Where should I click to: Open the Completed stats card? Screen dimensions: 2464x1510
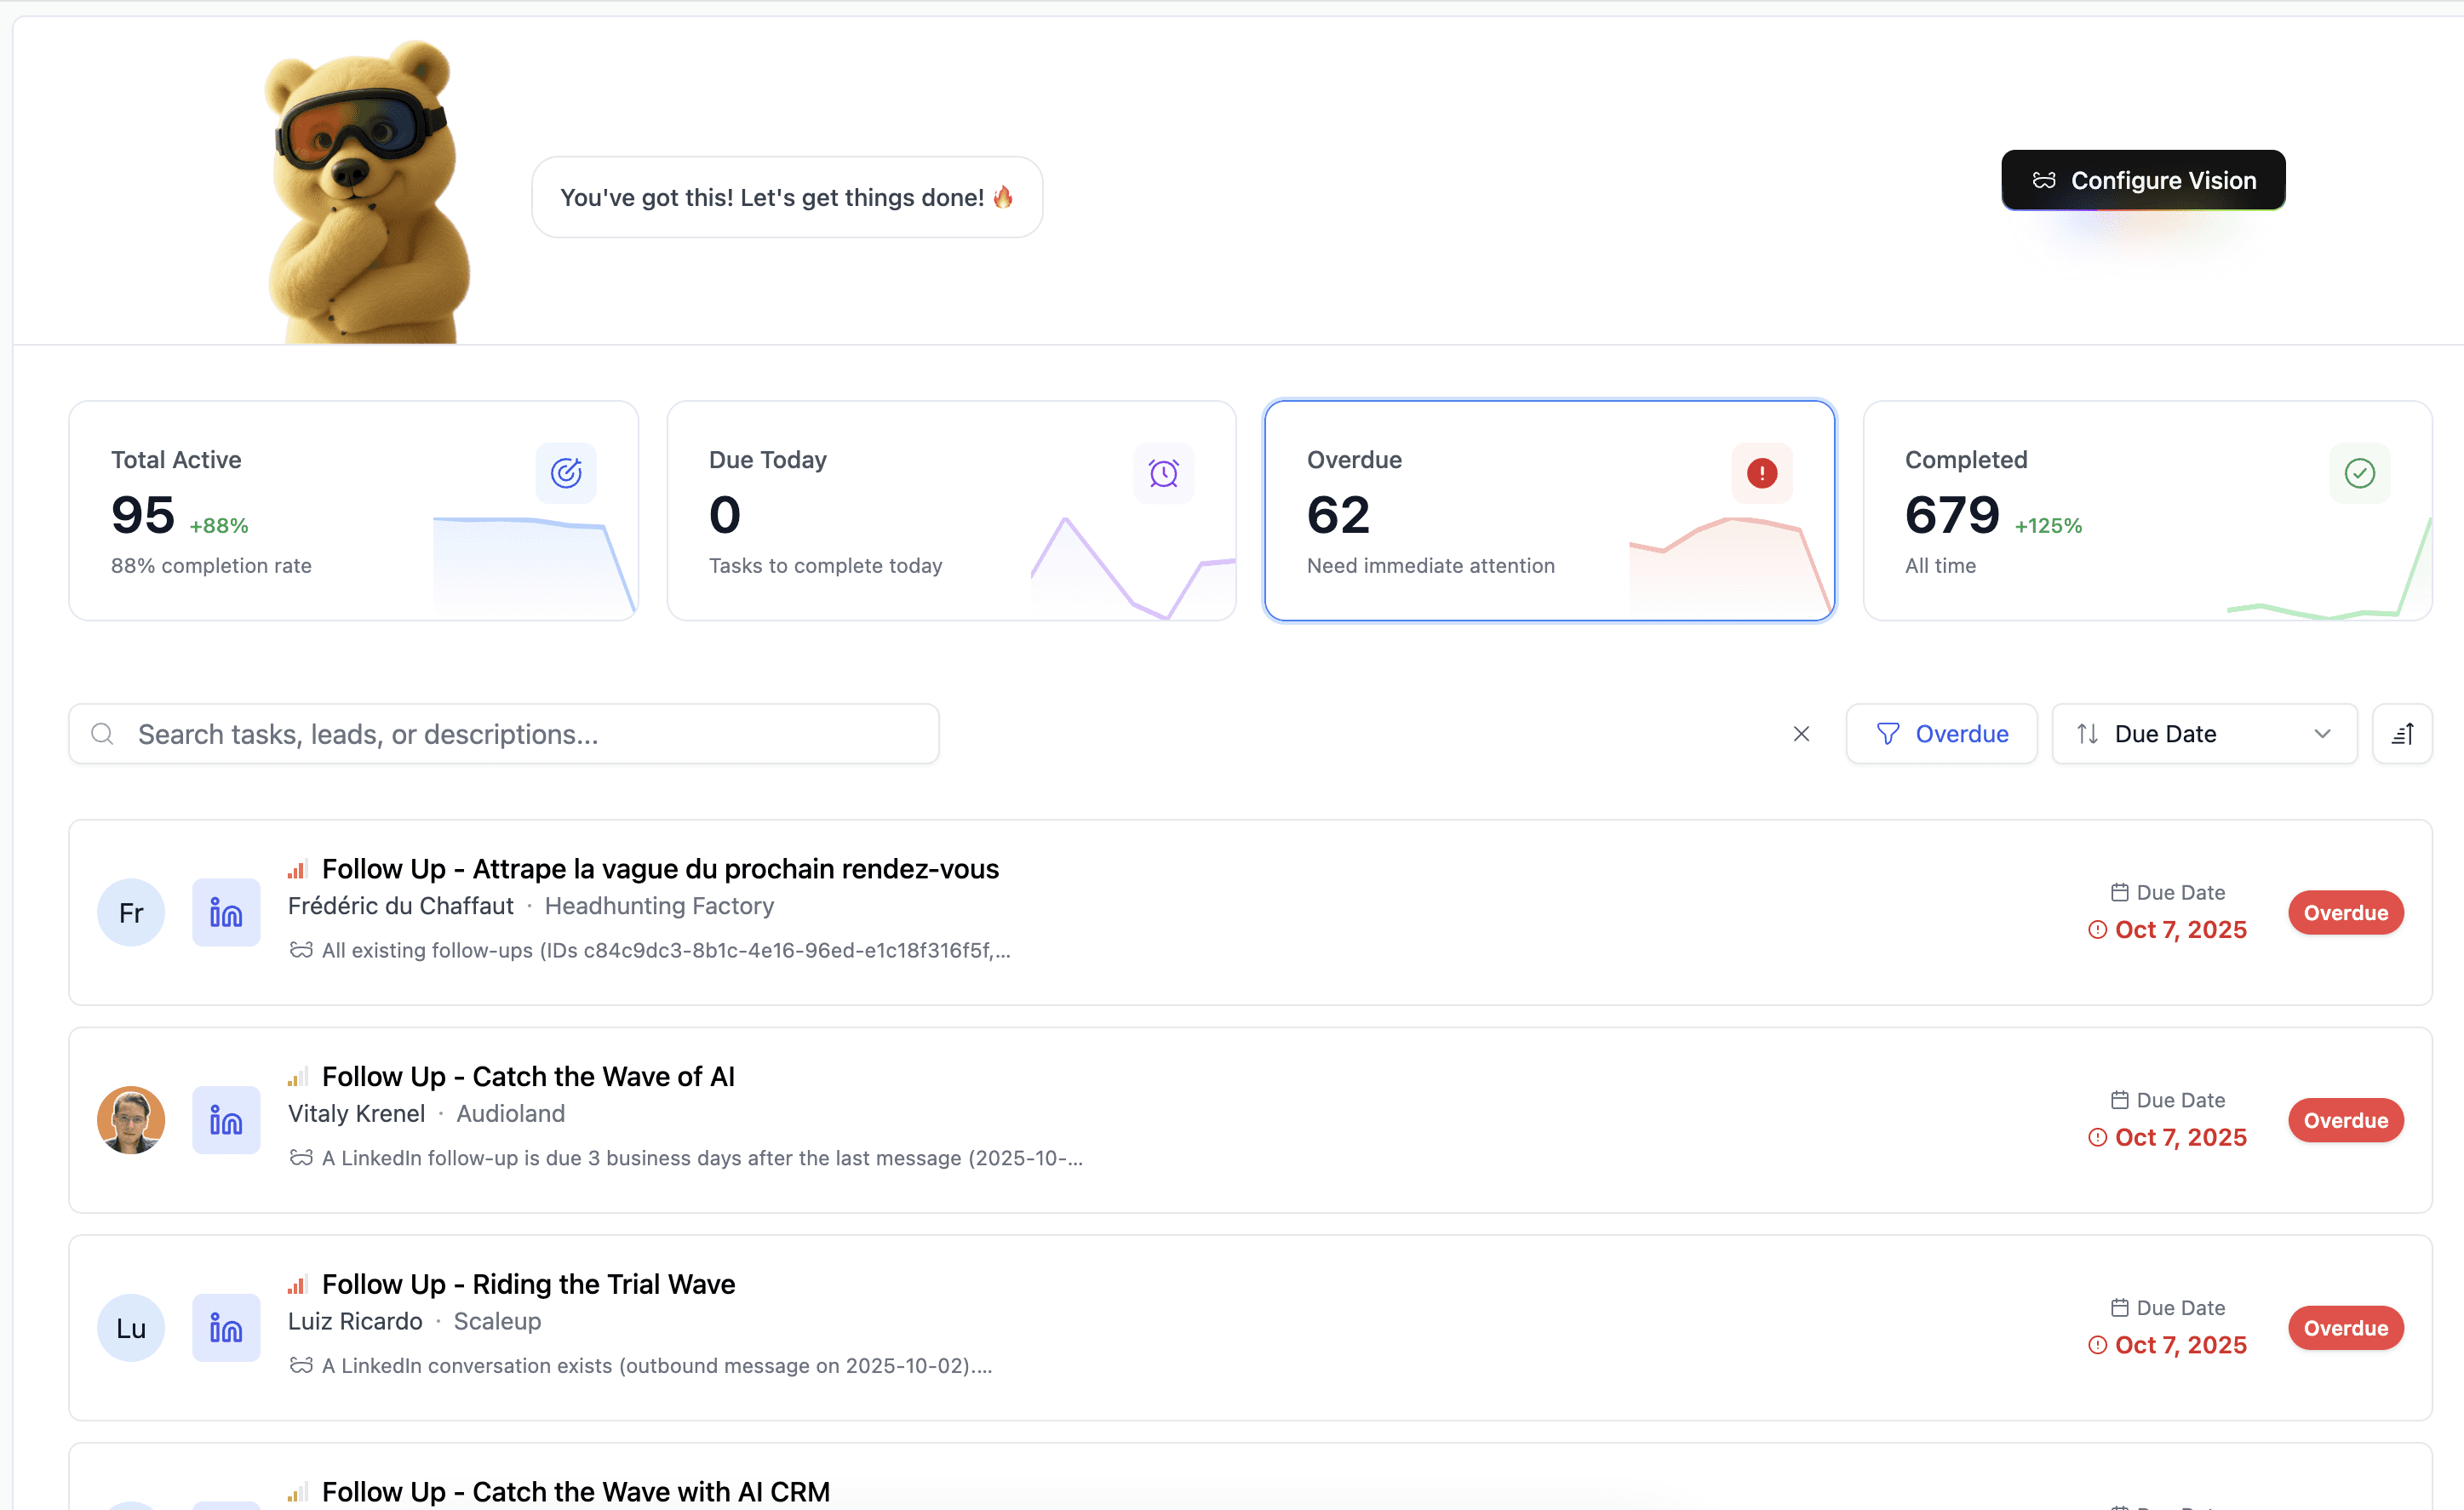pos(2147,511)
